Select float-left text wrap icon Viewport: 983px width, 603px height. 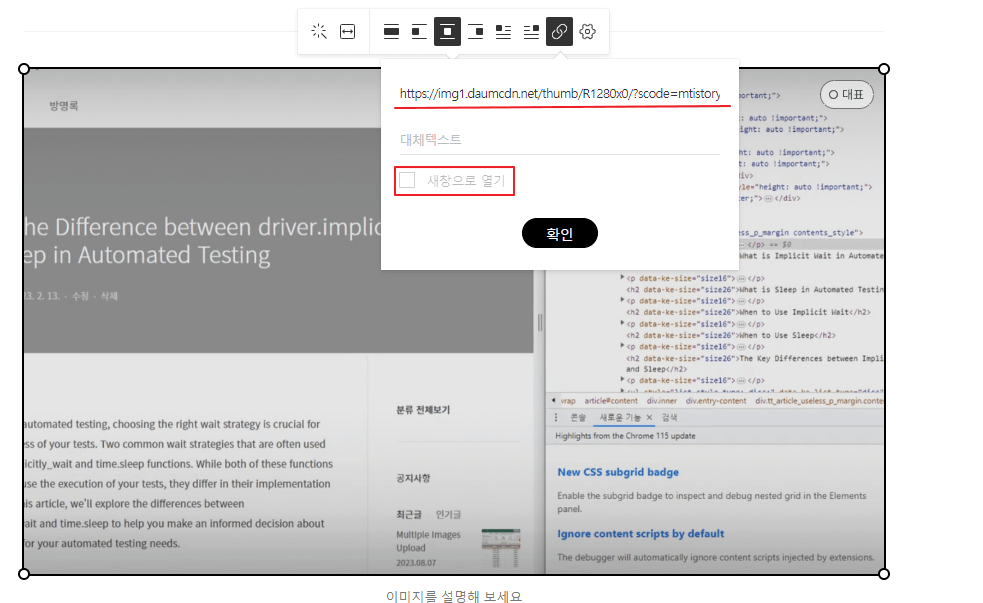pos(503,31)
